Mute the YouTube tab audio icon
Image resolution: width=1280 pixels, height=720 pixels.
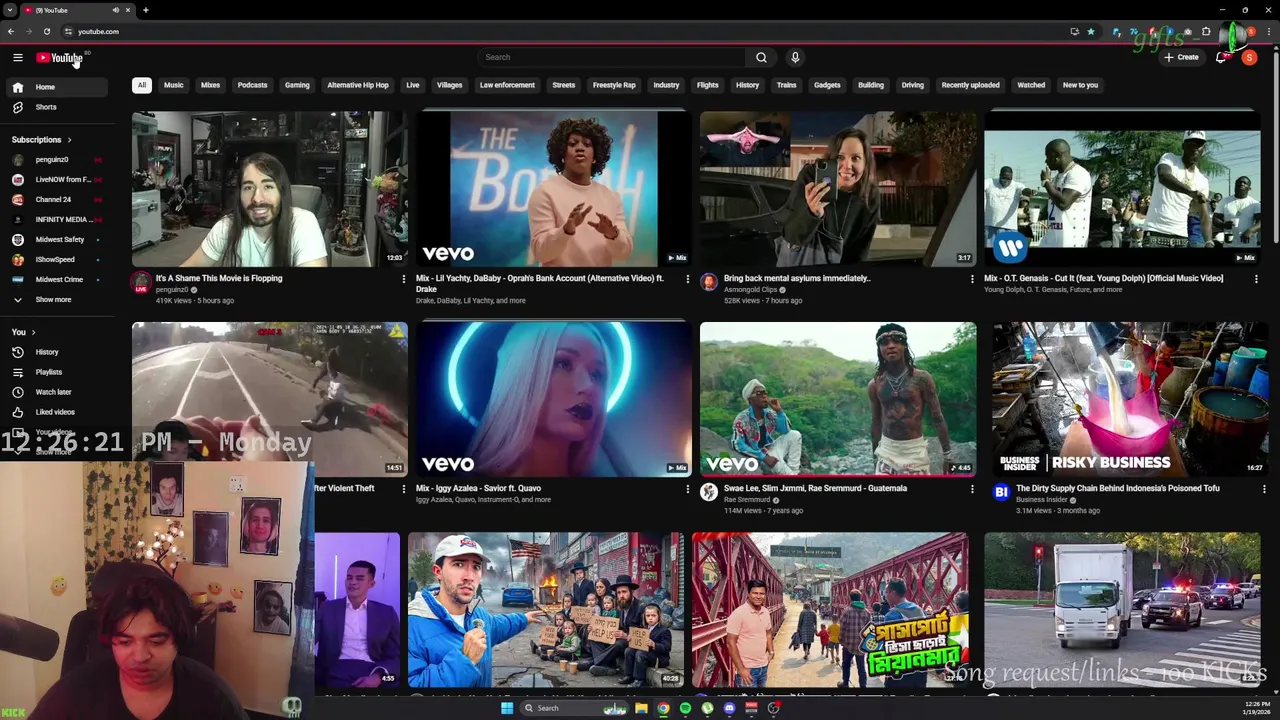pos(116,10)
